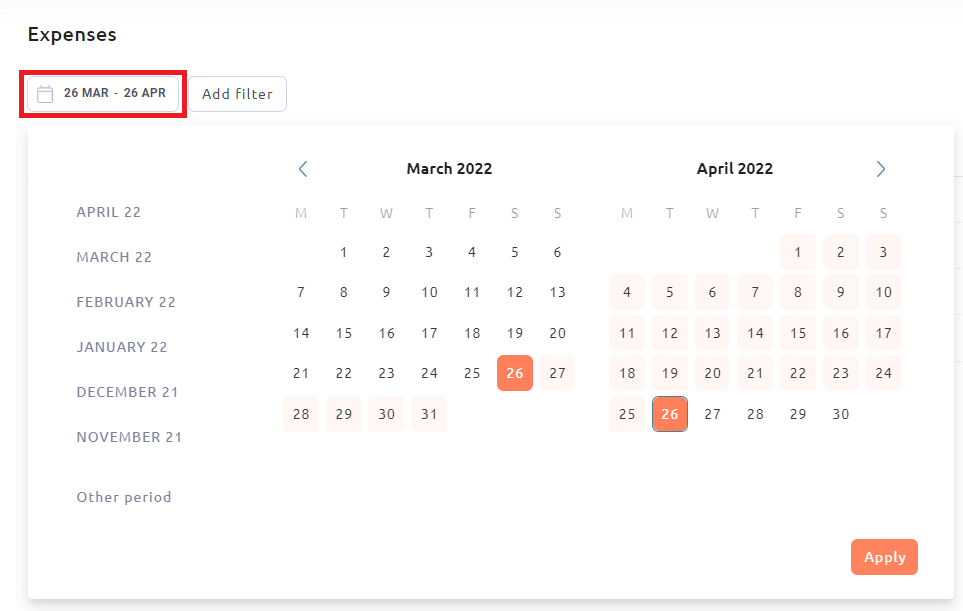Select the MARCH 22 preset period

point(114,257)
